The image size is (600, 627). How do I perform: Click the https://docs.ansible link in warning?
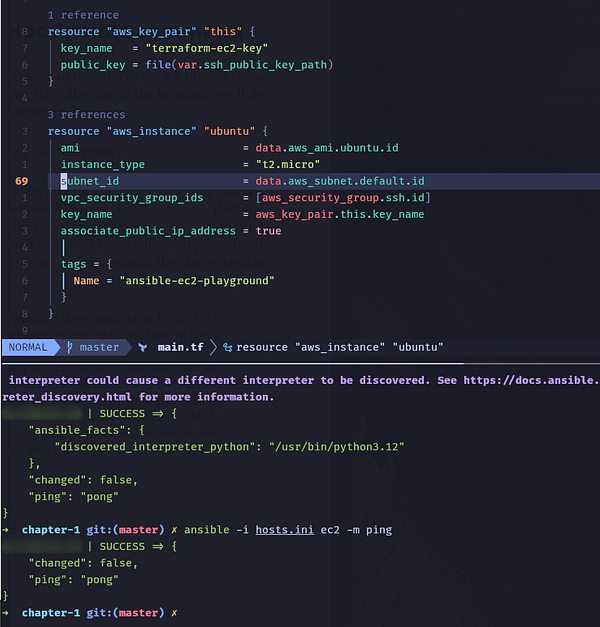coord(532,380)
